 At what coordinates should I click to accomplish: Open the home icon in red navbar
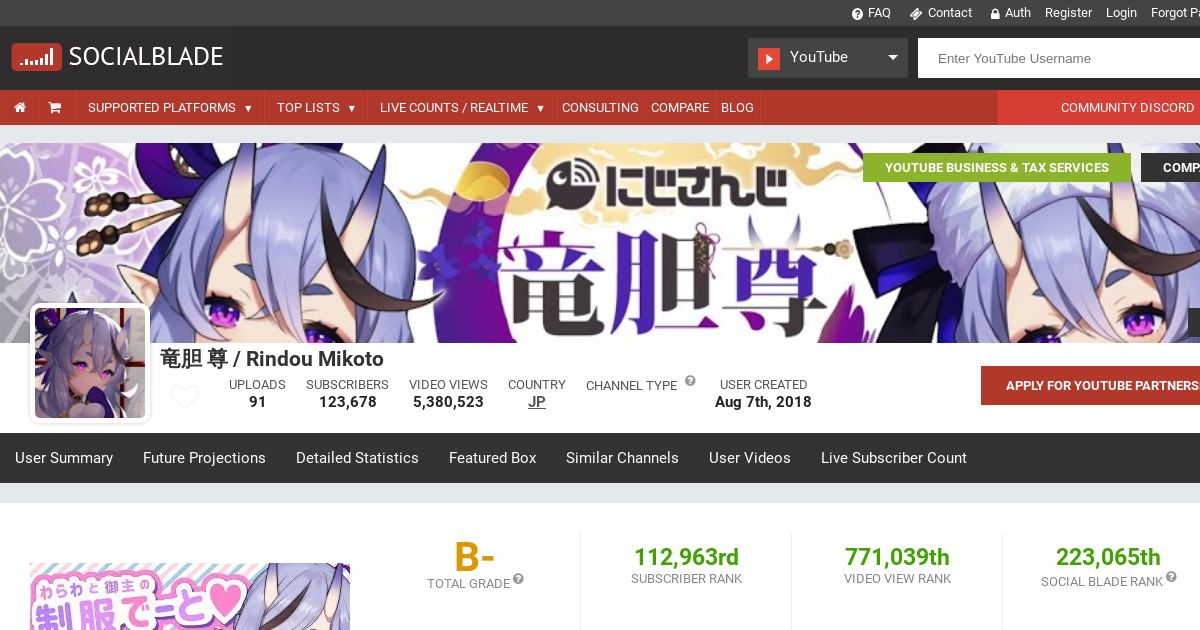click(x=20, y=107)
